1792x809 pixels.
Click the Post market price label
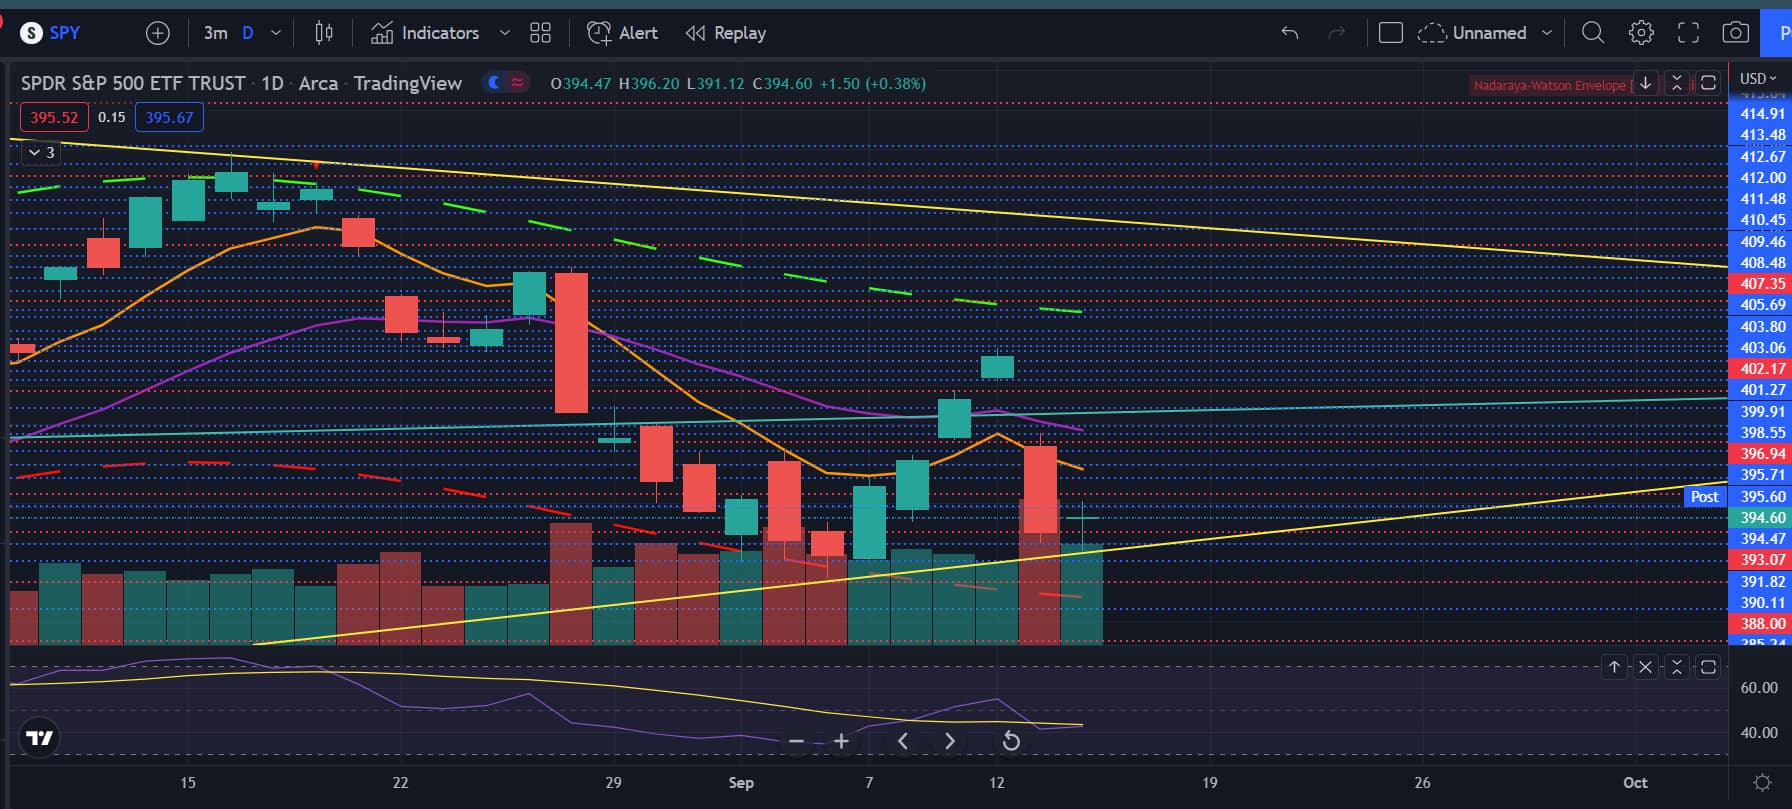(x=1705, y=496)
